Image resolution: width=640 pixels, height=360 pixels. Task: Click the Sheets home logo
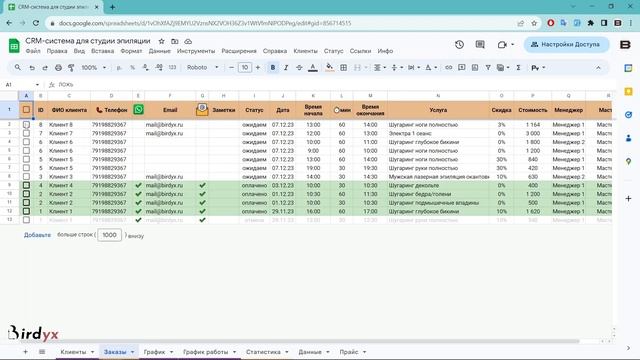click(14, 45)
